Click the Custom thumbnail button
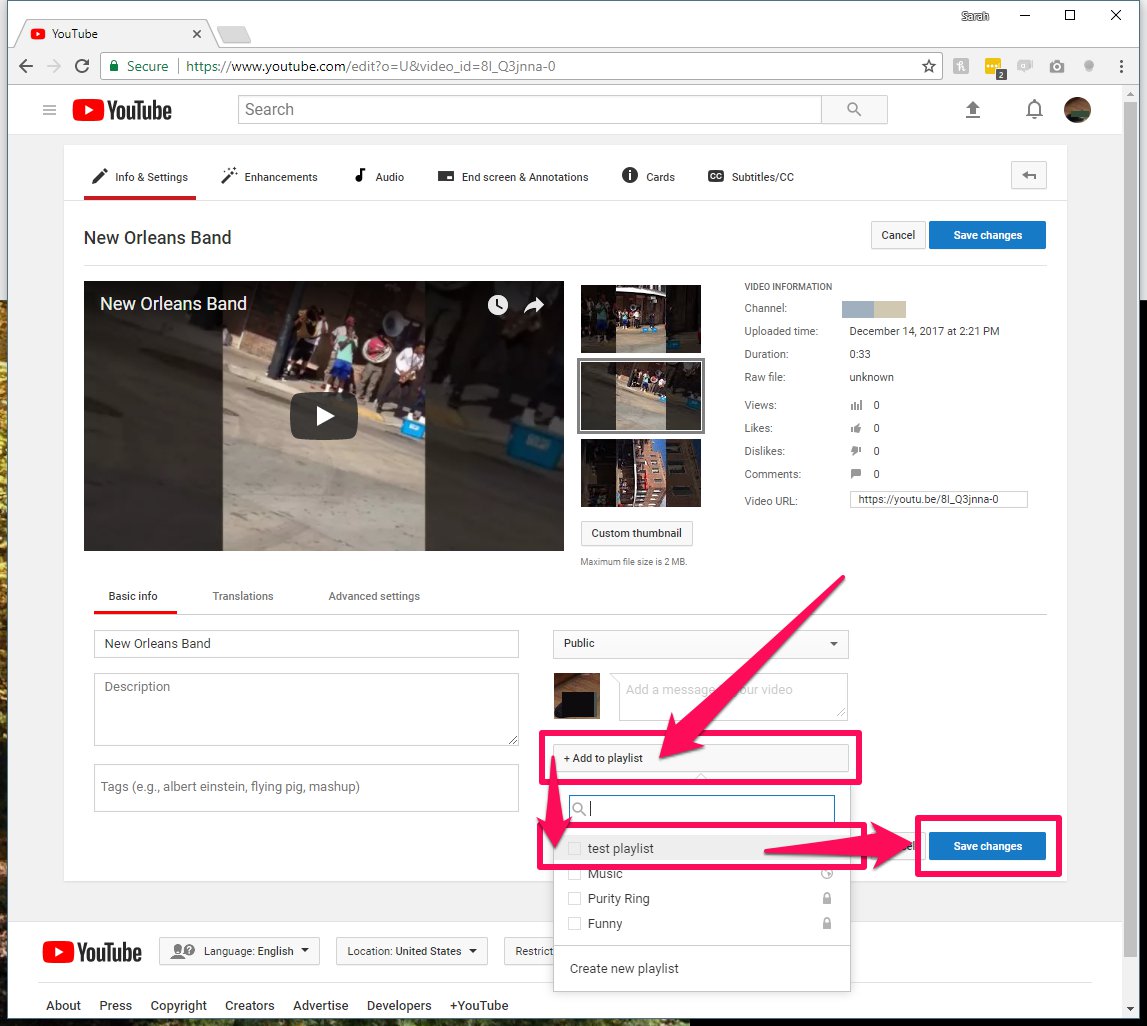 coord(636,533)
